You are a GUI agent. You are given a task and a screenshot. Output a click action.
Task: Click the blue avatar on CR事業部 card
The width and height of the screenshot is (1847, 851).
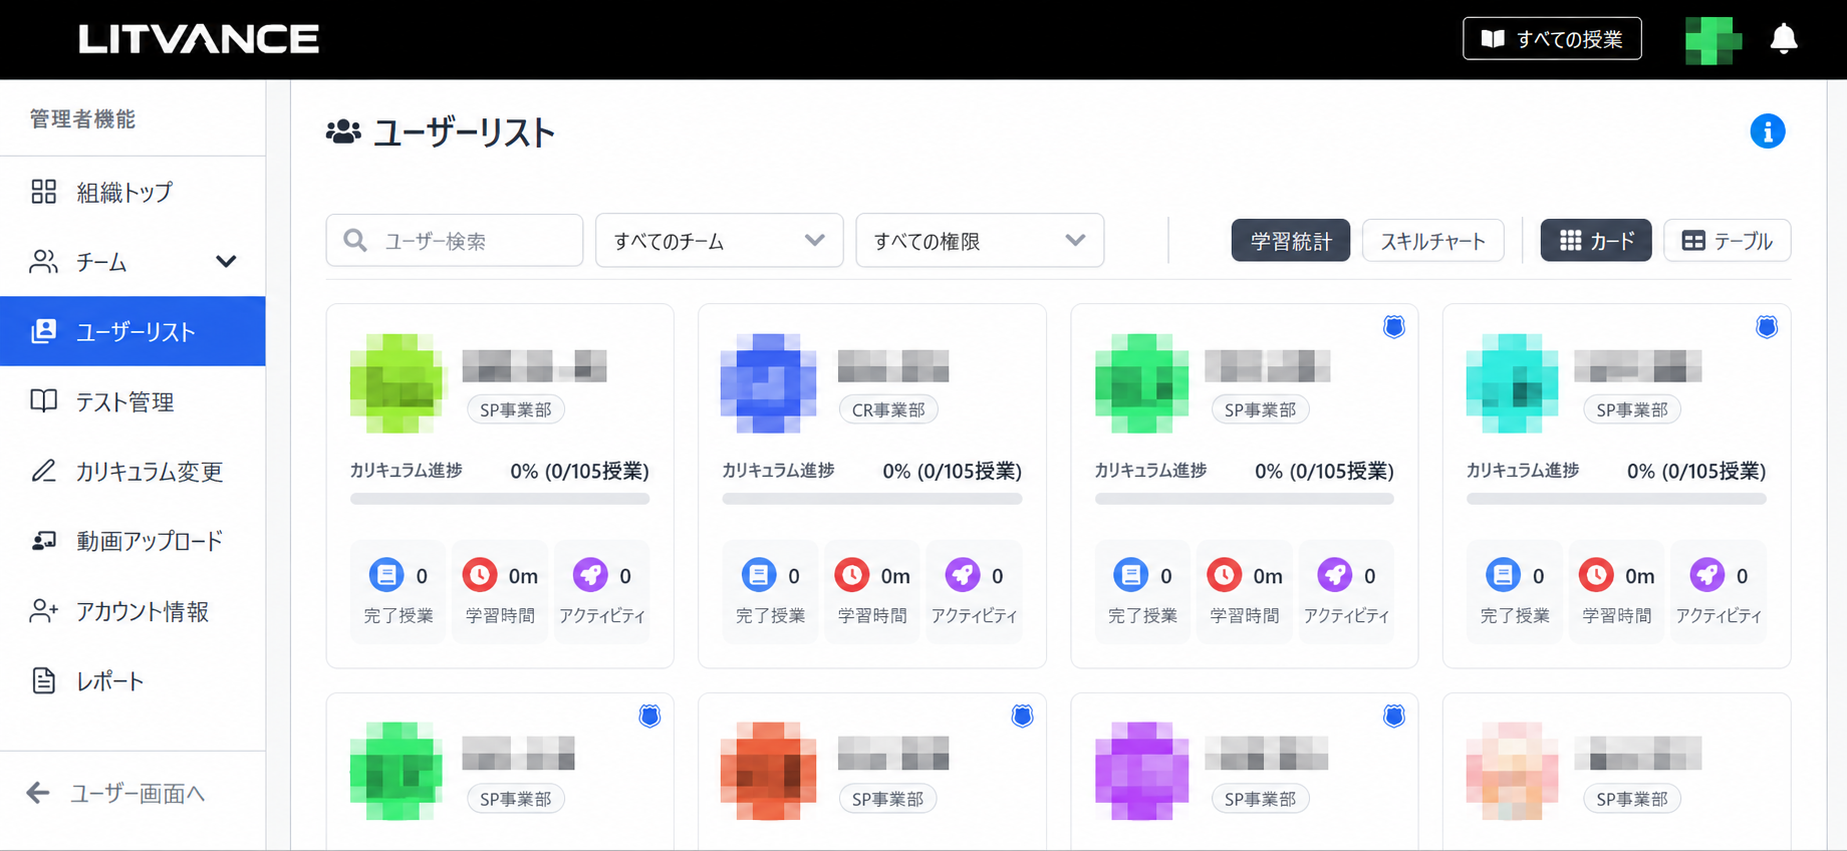pos(768,383)
